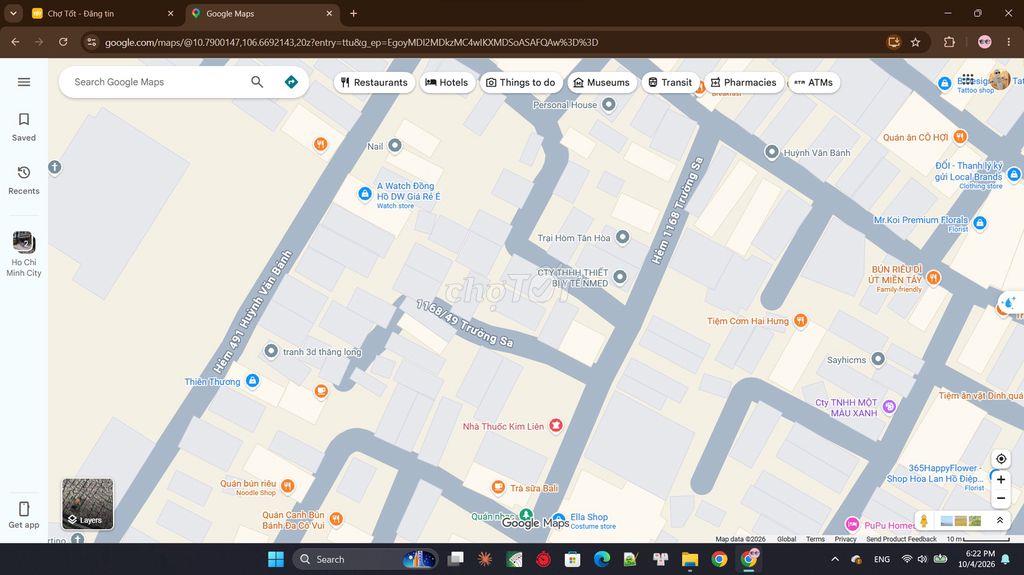The height and width of the screenshot is (575, 1024).
Task: Click Trà sữa Bali place pin
Action: pos(498,487)
